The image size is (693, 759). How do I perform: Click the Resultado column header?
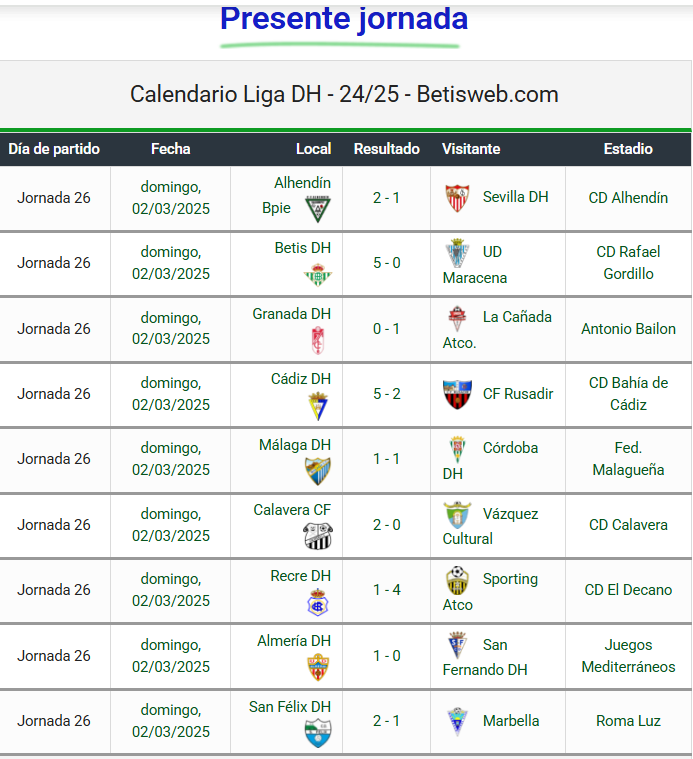pyautogui.click(x=387, y=149)
